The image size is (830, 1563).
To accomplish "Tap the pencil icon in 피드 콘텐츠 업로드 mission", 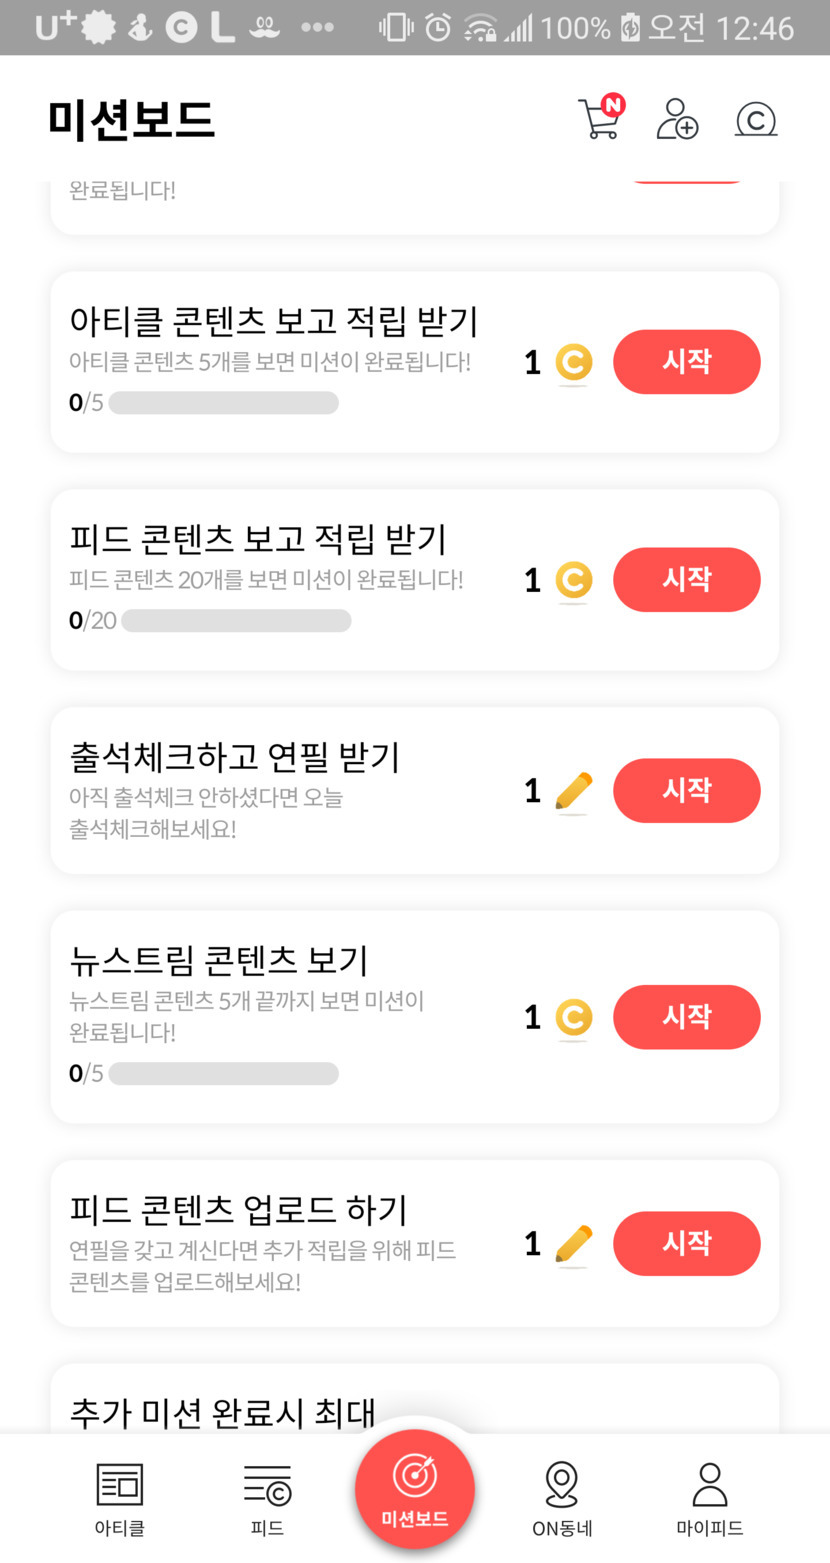I will click(x=573, y=1244).
